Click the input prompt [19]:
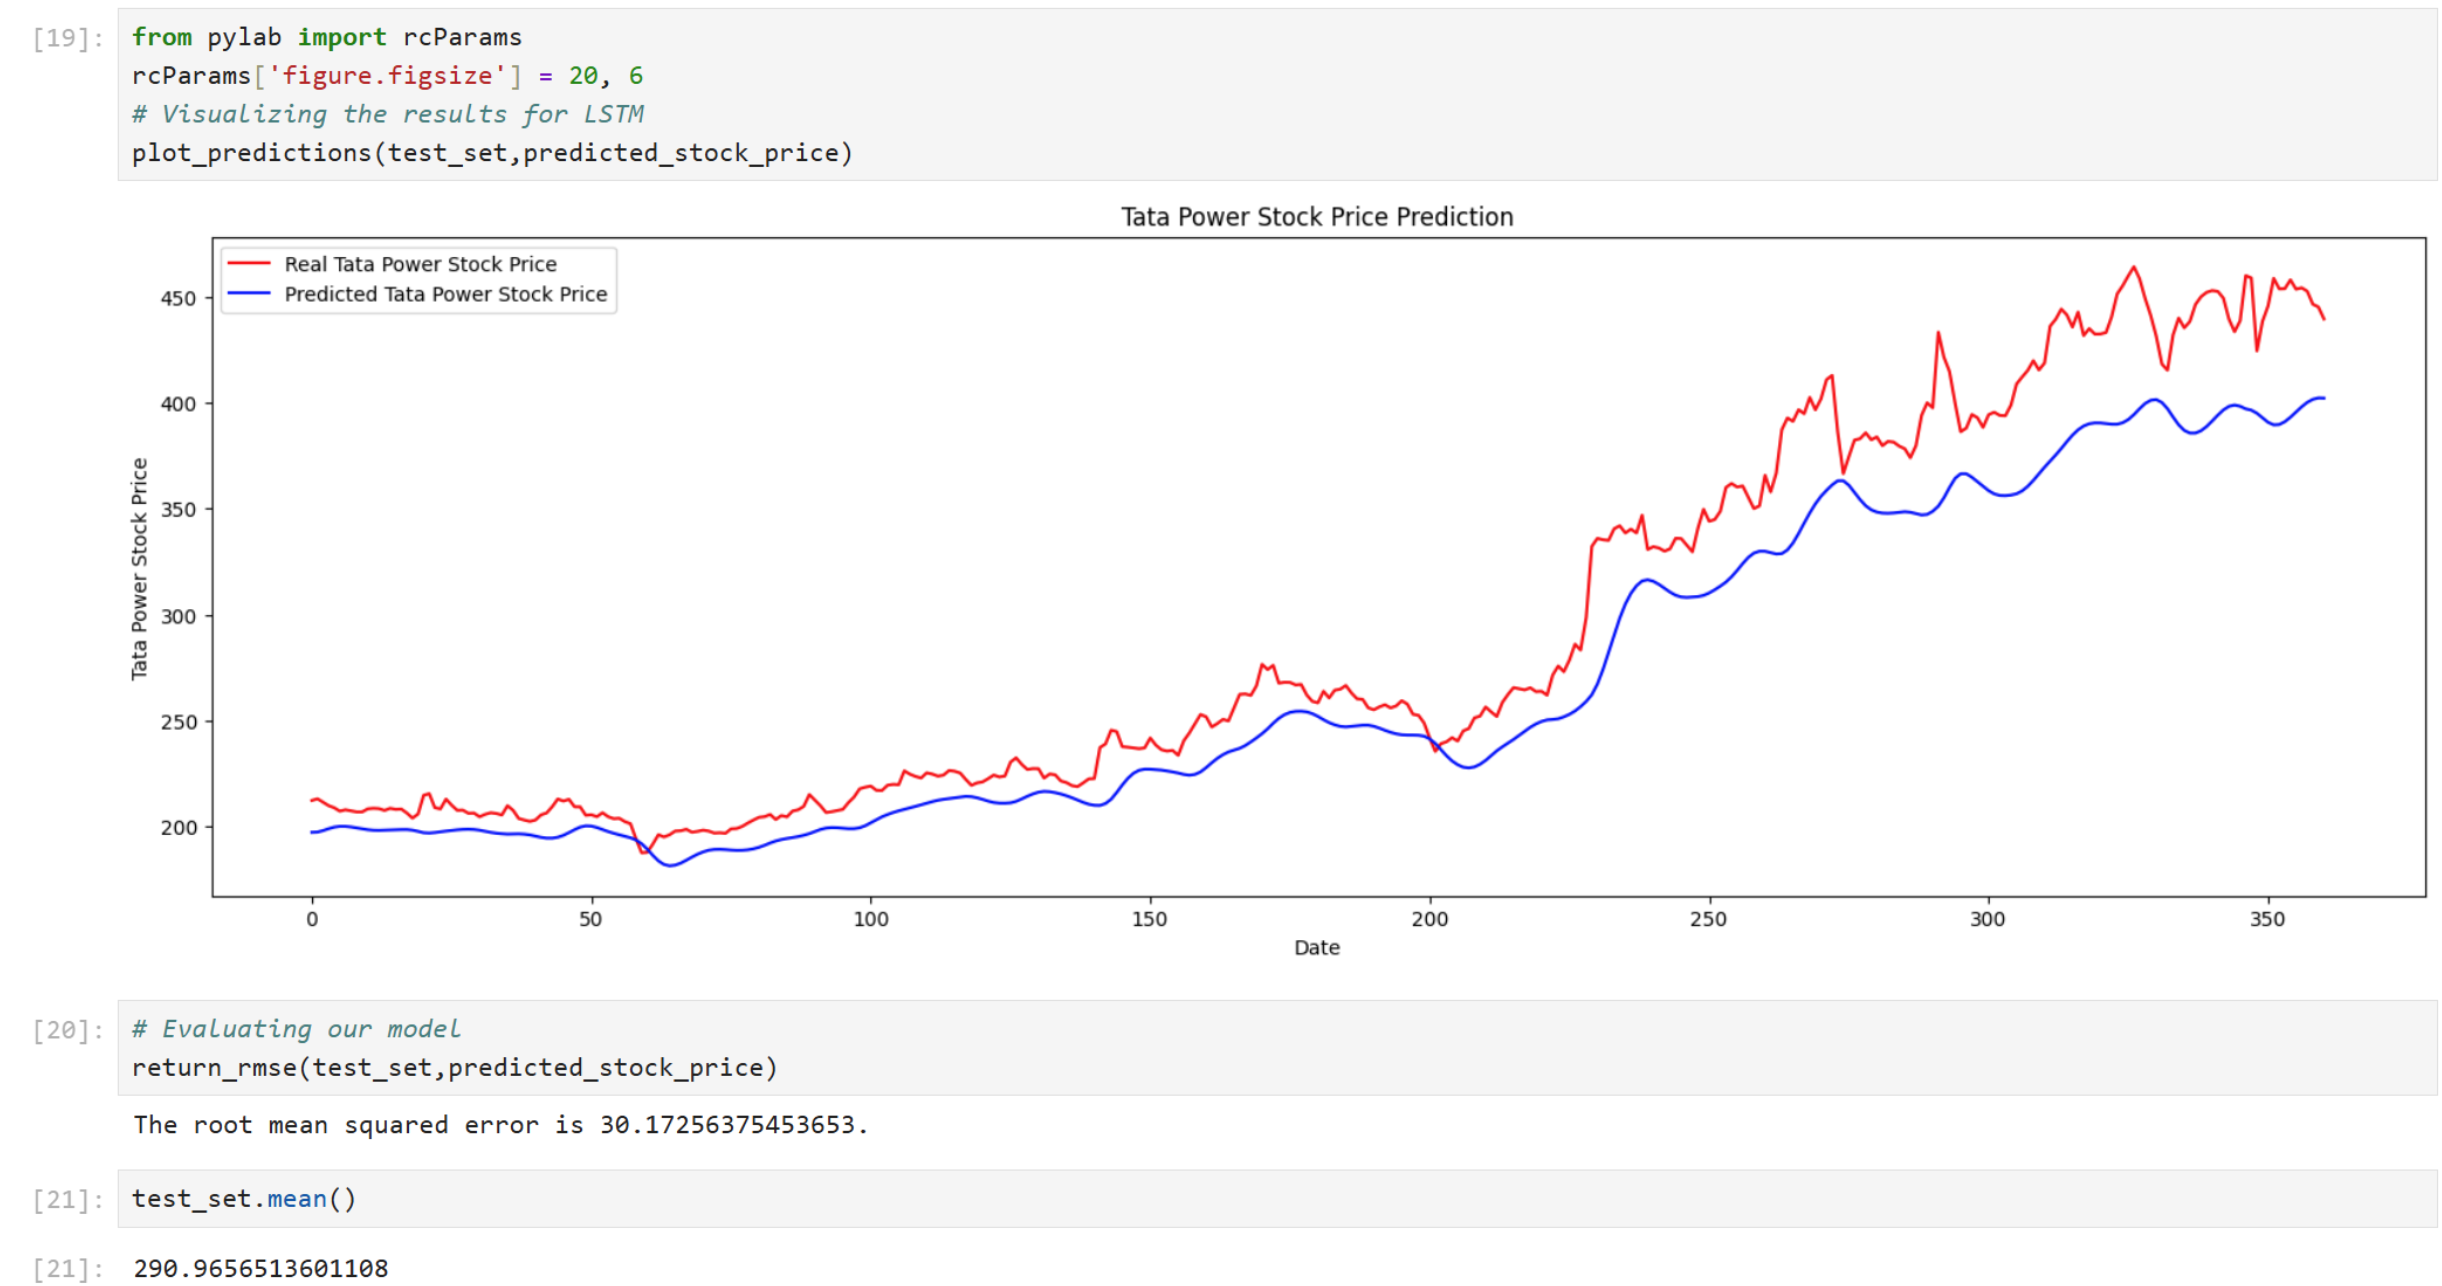Viewport: 2442px width, 1286px height. coord(68,38)
